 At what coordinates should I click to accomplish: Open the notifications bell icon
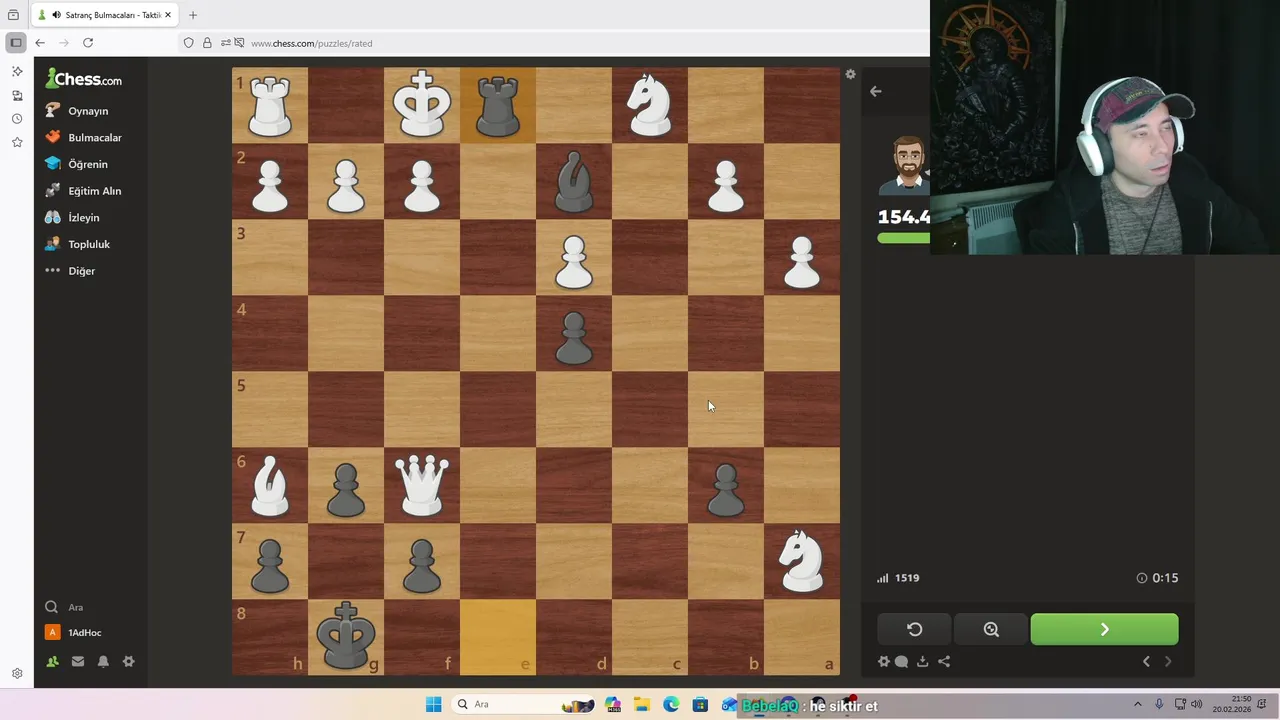tap(103, 661)
